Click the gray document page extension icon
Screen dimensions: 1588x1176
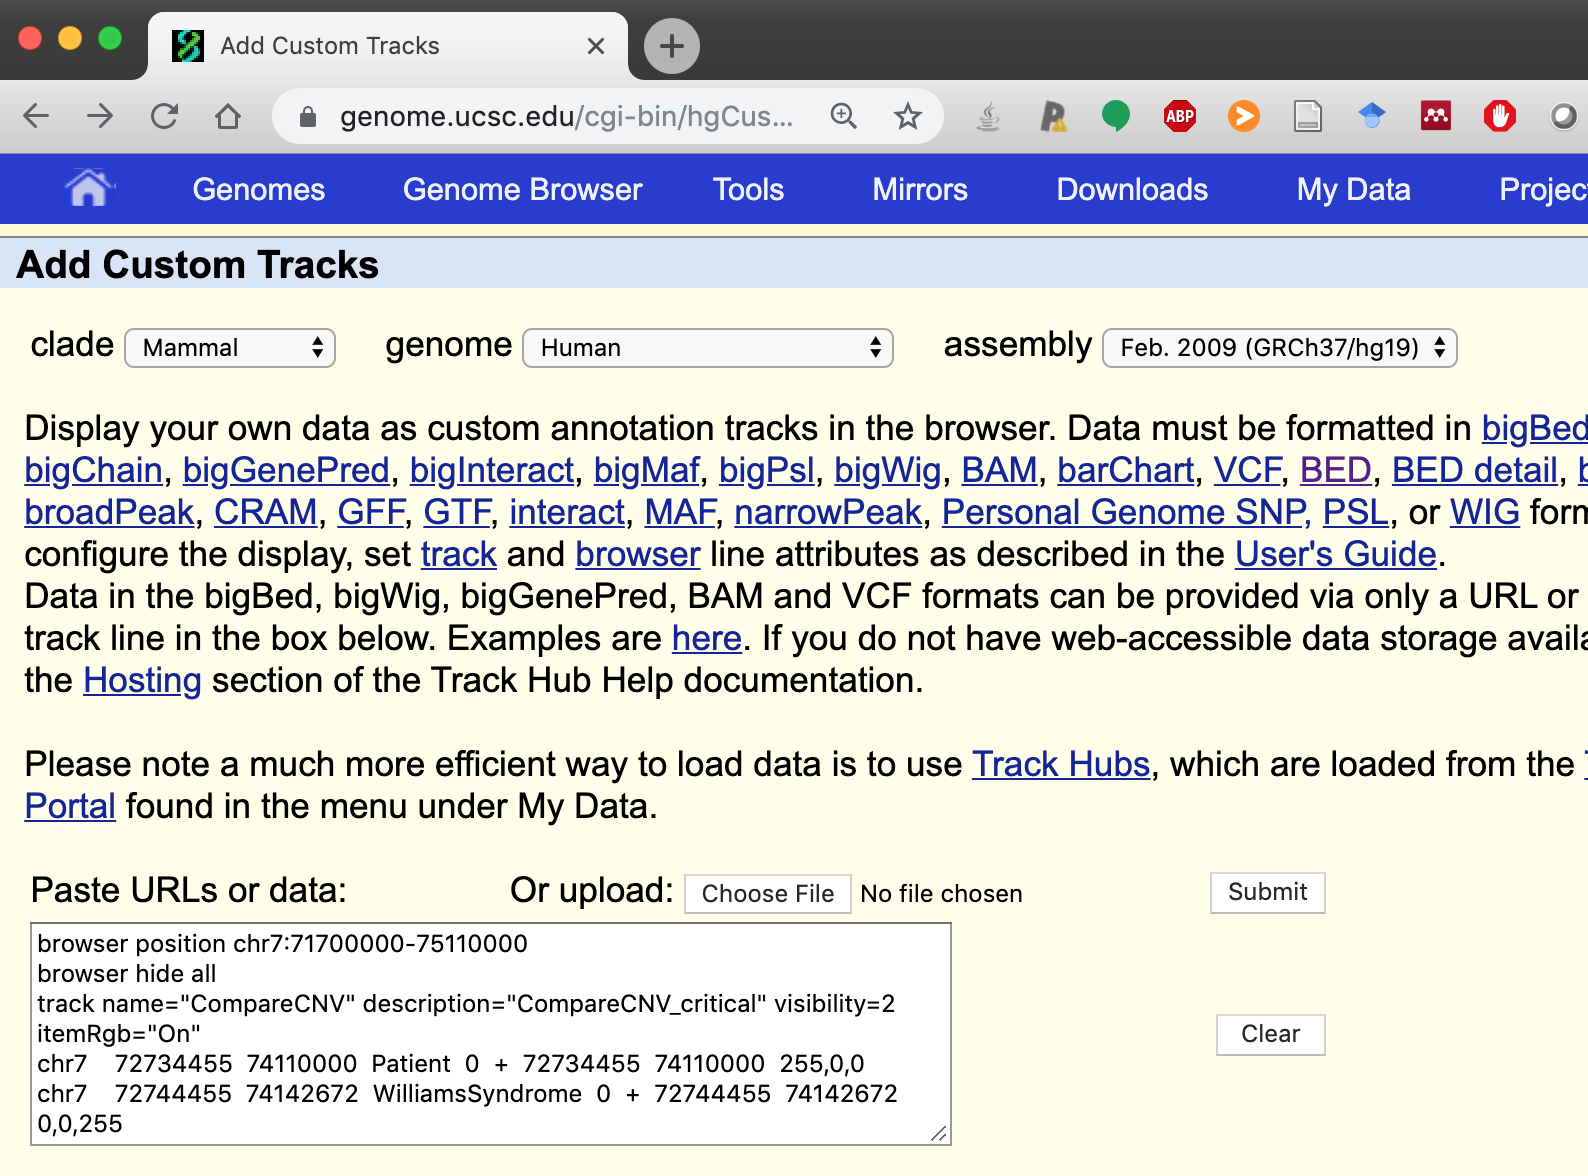click(x=1308, y=117)
